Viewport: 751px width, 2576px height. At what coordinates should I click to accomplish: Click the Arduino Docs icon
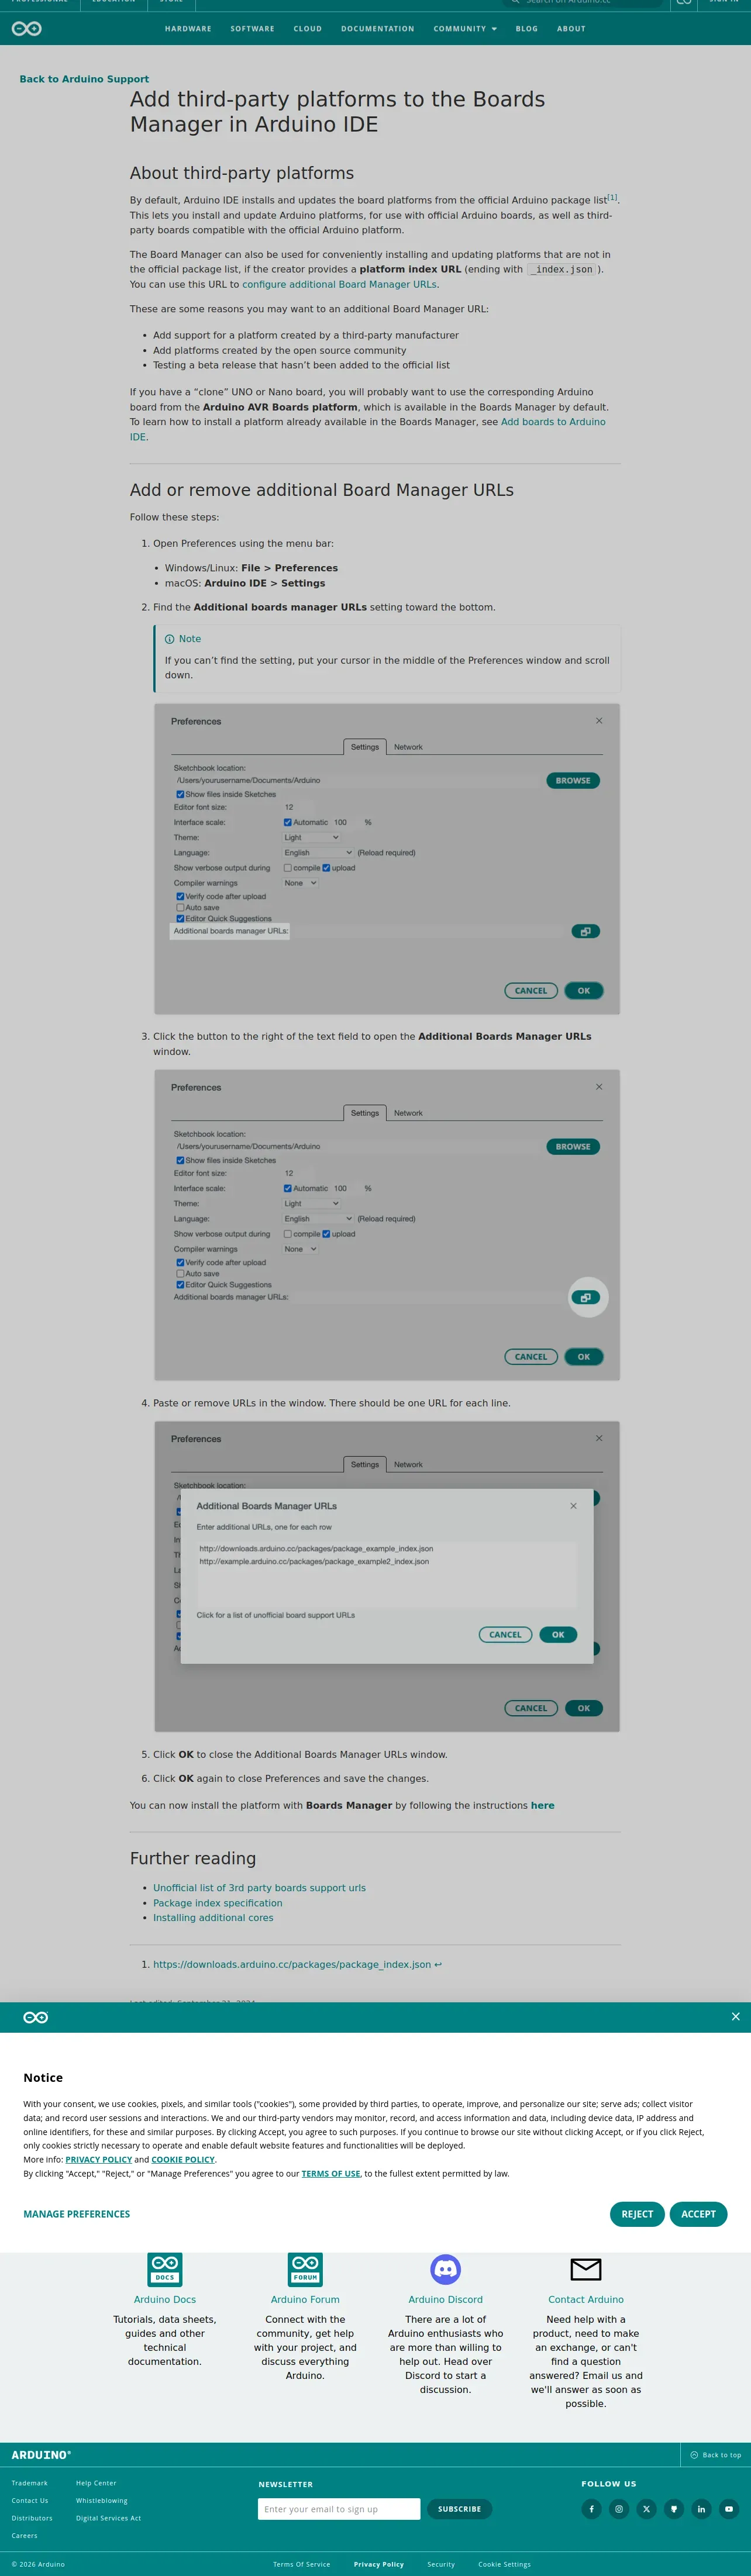(x=165, y=2269)
